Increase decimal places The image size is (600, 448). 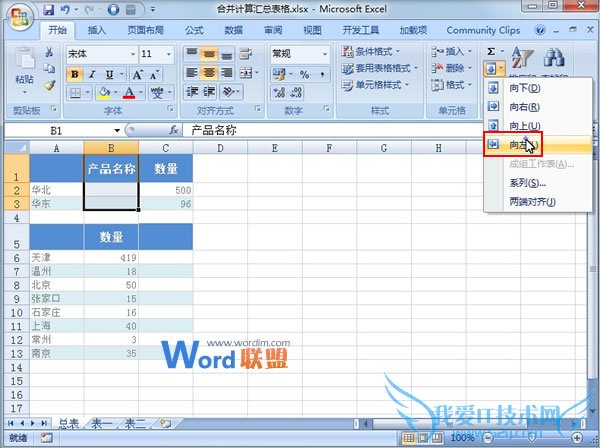click(x=279, y=93)
